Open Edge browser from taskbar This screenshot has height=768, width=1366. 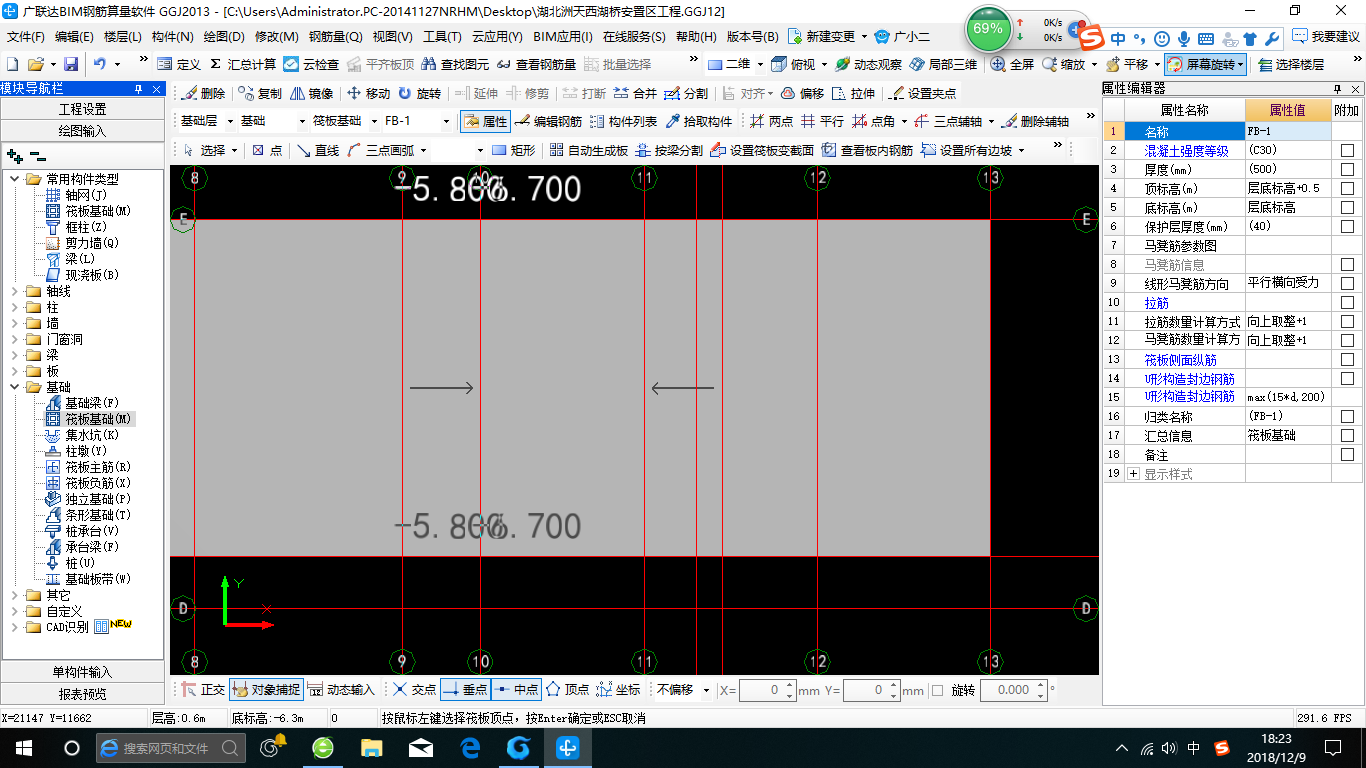tap(470, 747)
